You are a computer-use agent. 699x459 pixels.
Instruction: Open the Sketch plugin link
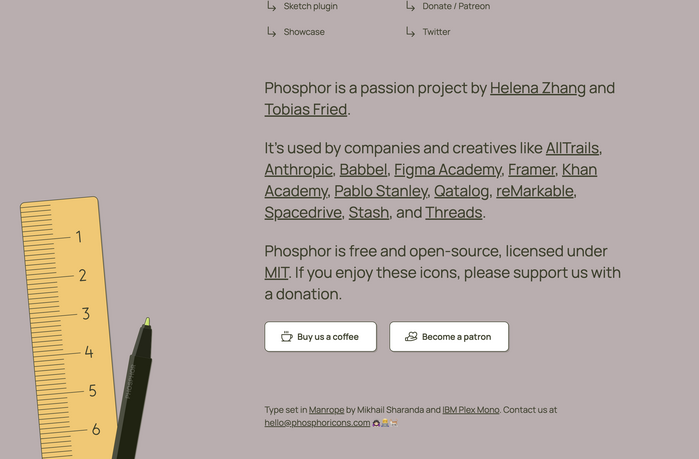coord(310,6)
